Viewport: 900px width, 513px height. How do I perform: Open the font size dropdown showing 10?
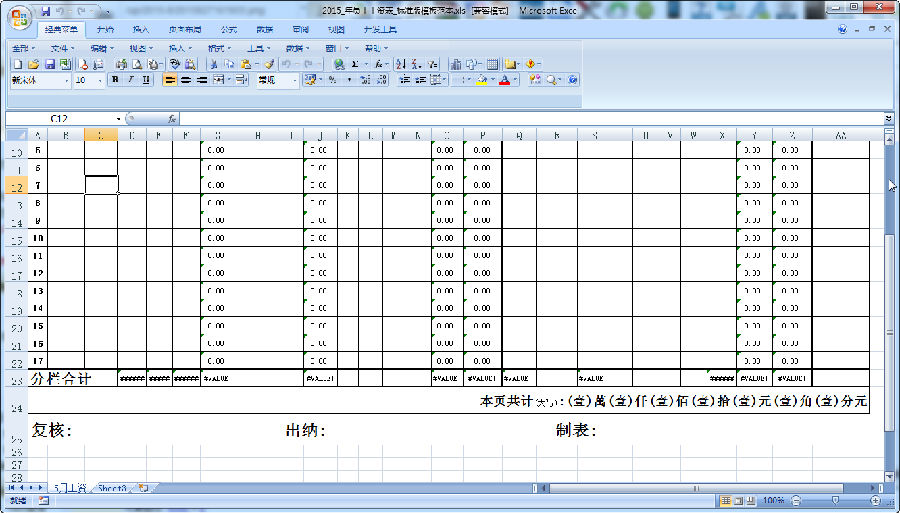point(100,81)
